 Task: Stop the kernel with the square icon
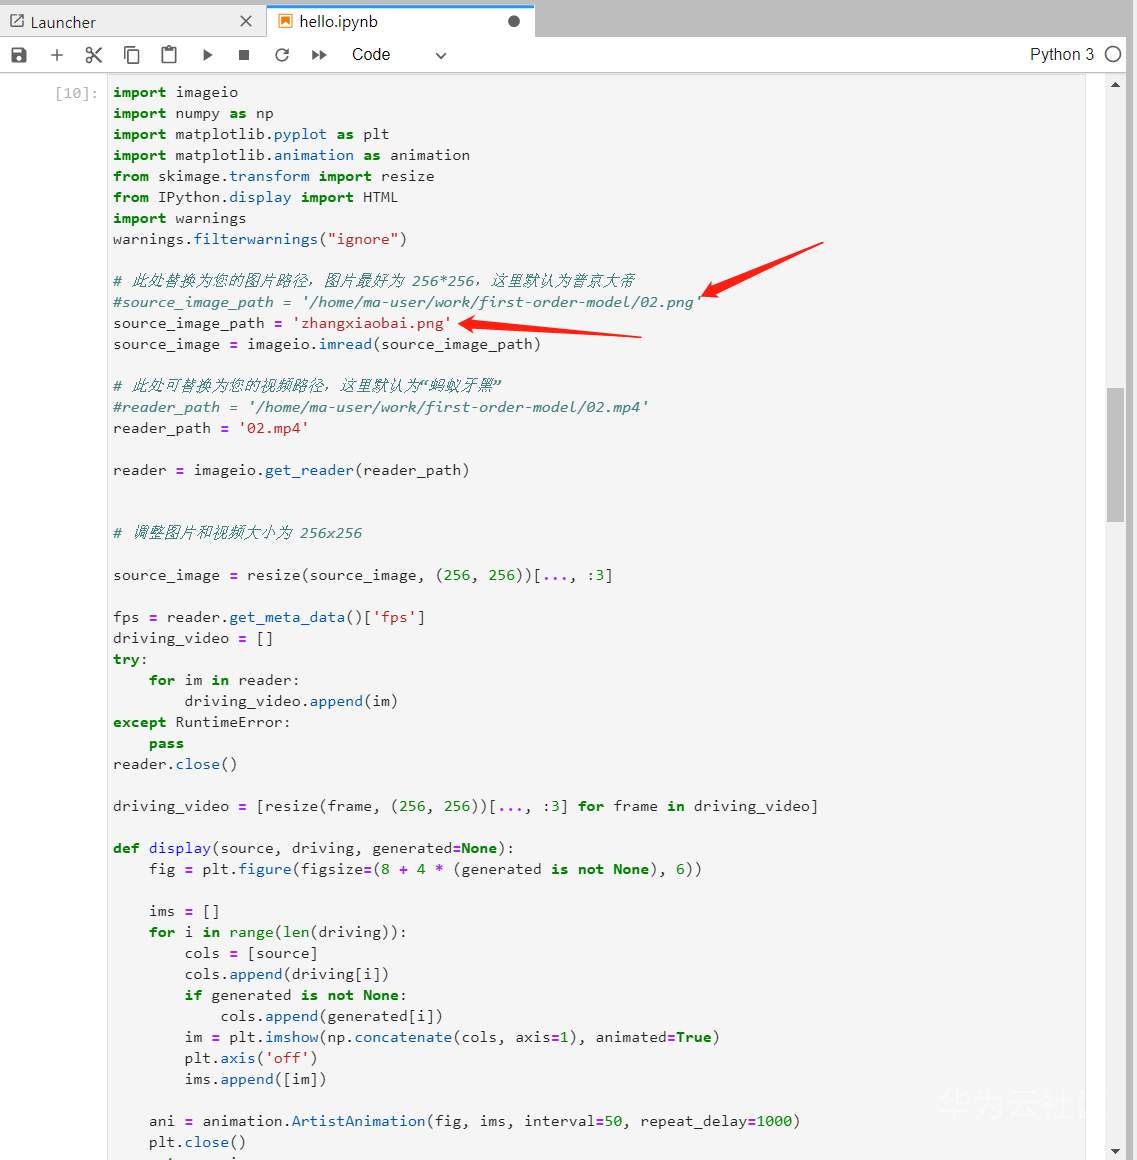pos(244,55)
